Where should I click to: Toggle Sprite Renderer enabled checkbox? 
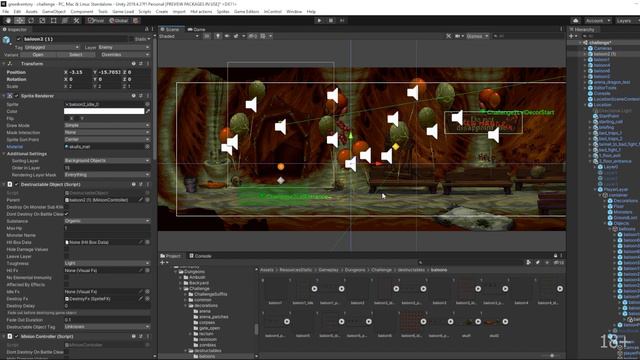[17, 96]
